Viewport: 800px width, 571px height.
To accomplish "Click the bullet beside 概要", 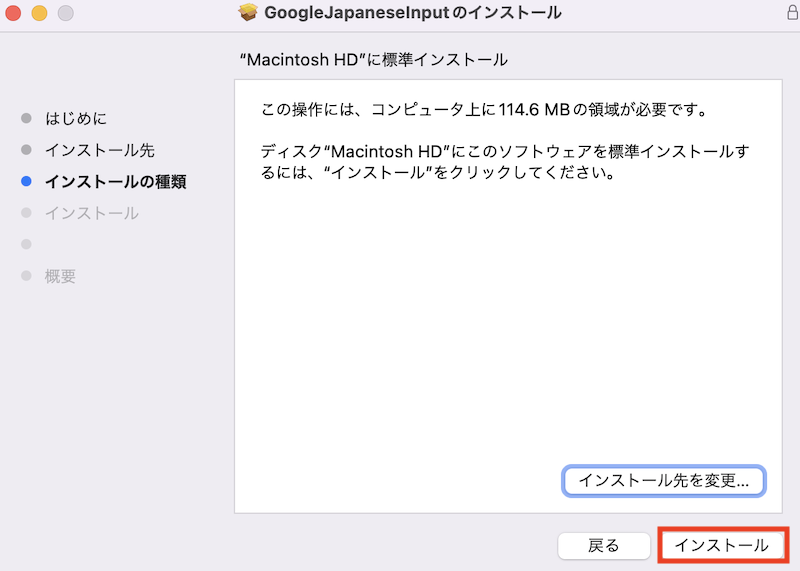I will (x=27, y=276).
